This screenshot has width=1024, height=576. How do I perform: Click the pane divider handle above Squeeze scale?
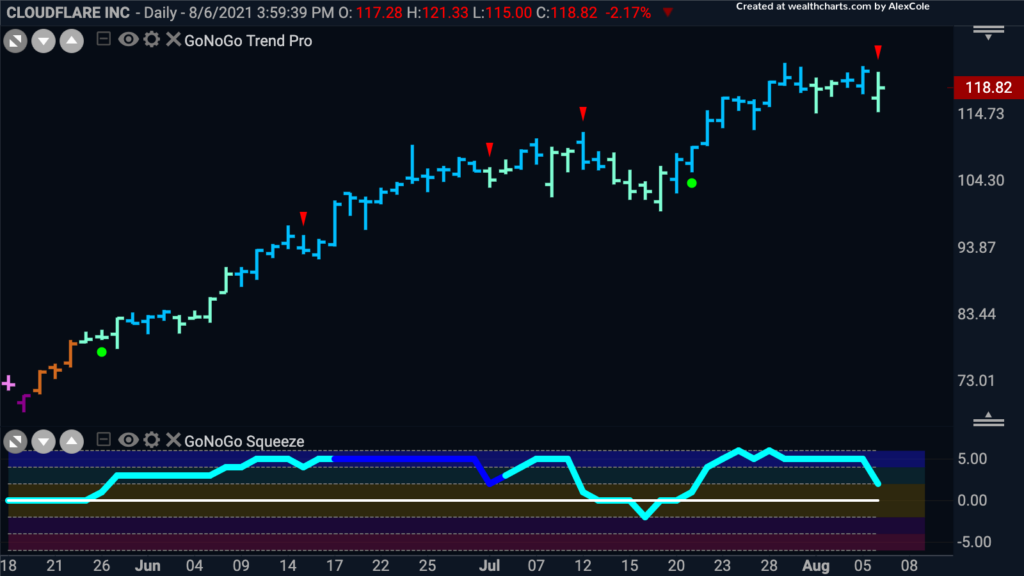(x=988, y=419)
